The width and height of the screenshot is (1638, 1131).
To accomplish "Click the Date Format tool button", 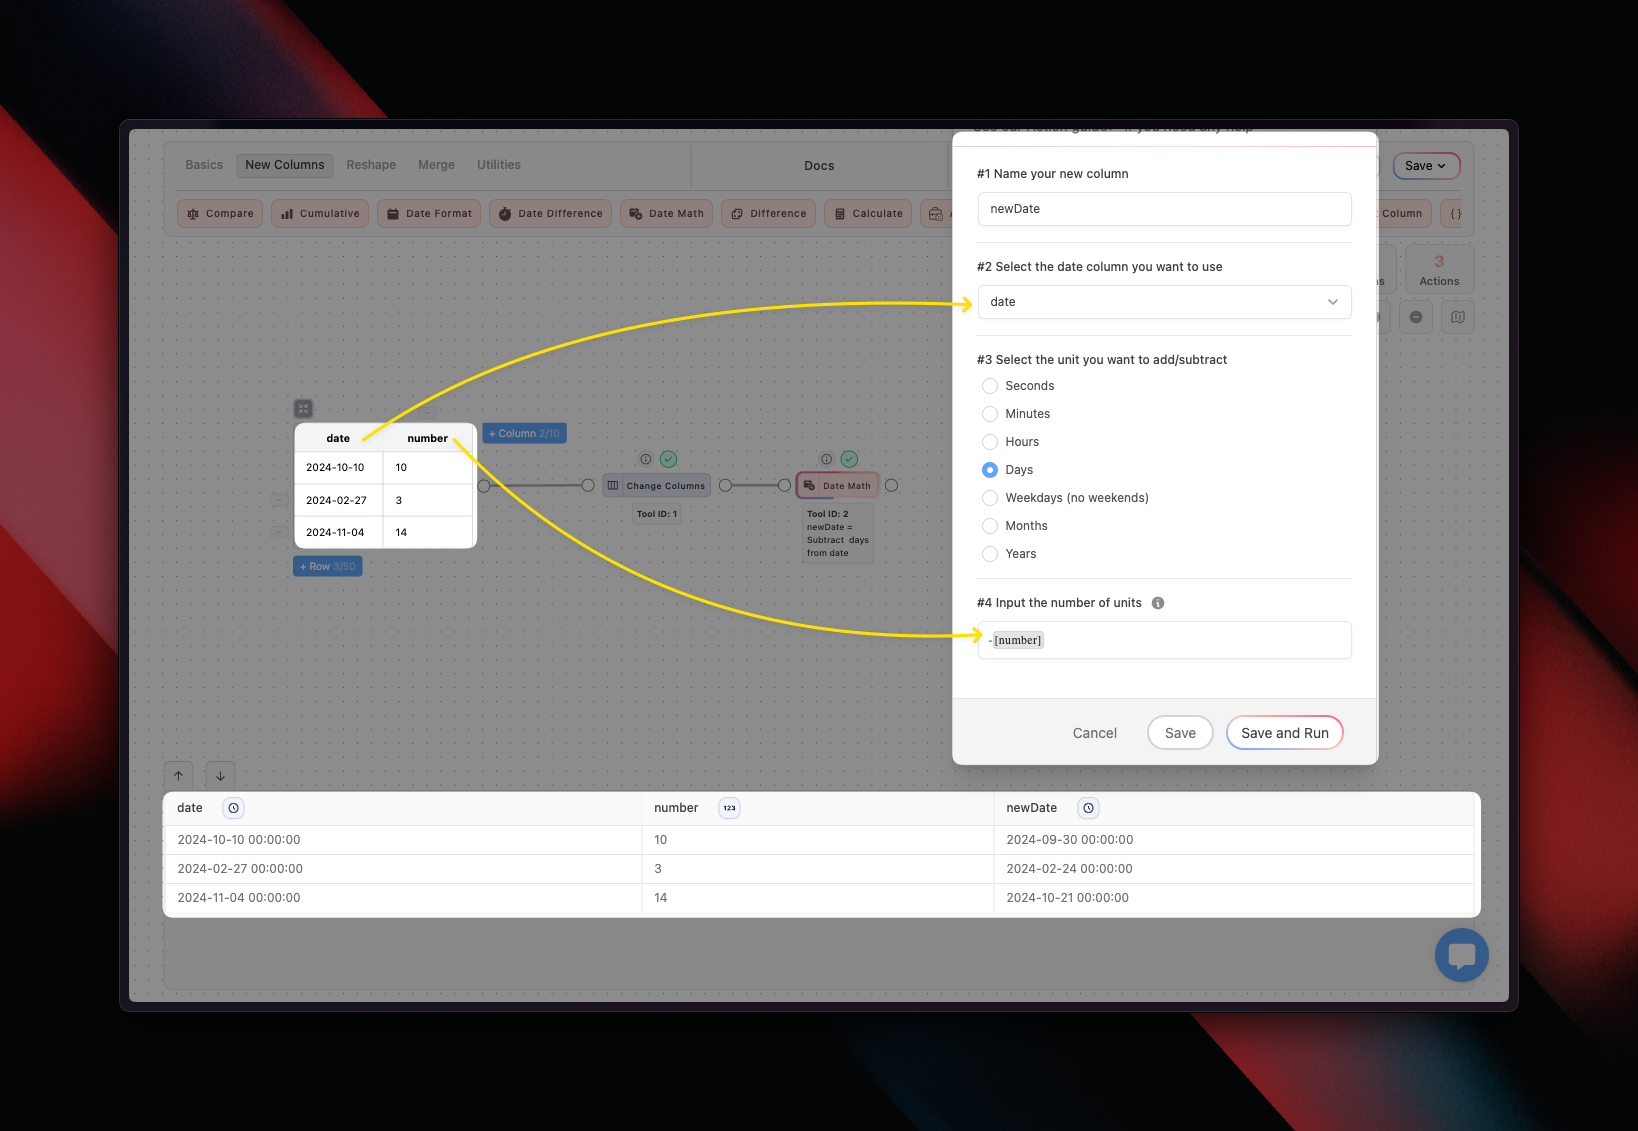I will [x=429, y=213].
